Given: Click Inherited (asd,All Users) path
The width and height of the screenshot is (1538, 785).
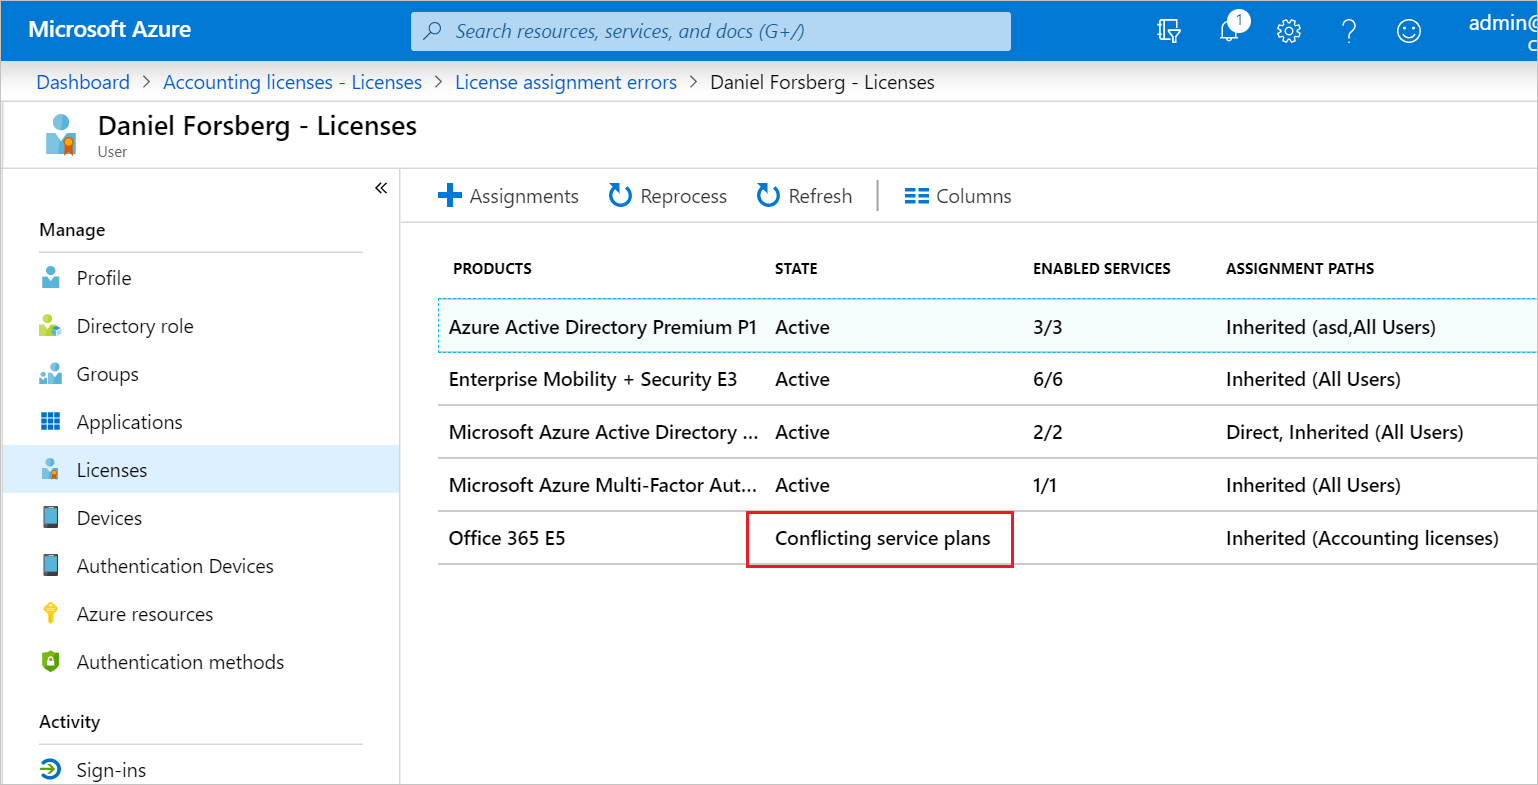Looking at the screenshot, I should coord(1331,327).
